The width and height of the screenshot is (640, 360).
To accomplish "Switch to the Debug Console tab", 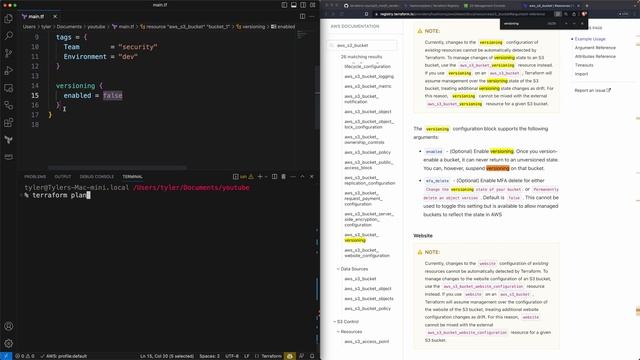I will [x=97, y=177].
